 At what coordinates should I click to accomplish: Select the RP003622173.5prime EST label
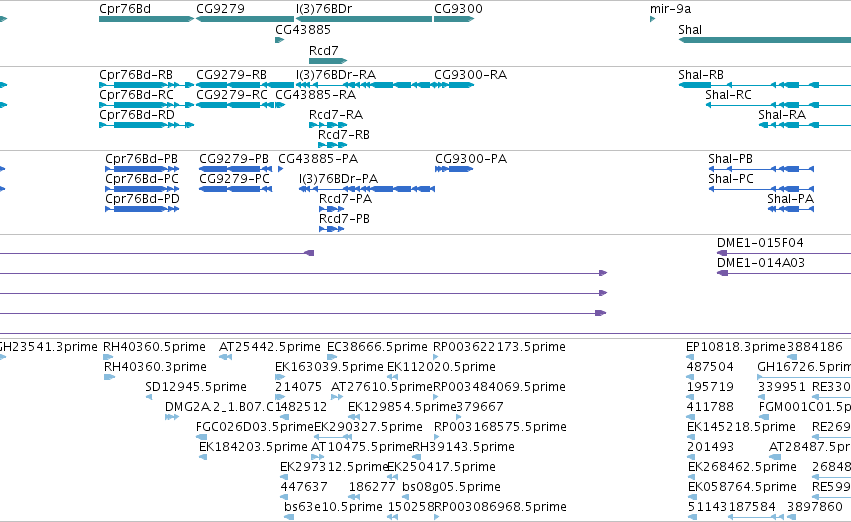click(499, 347)
